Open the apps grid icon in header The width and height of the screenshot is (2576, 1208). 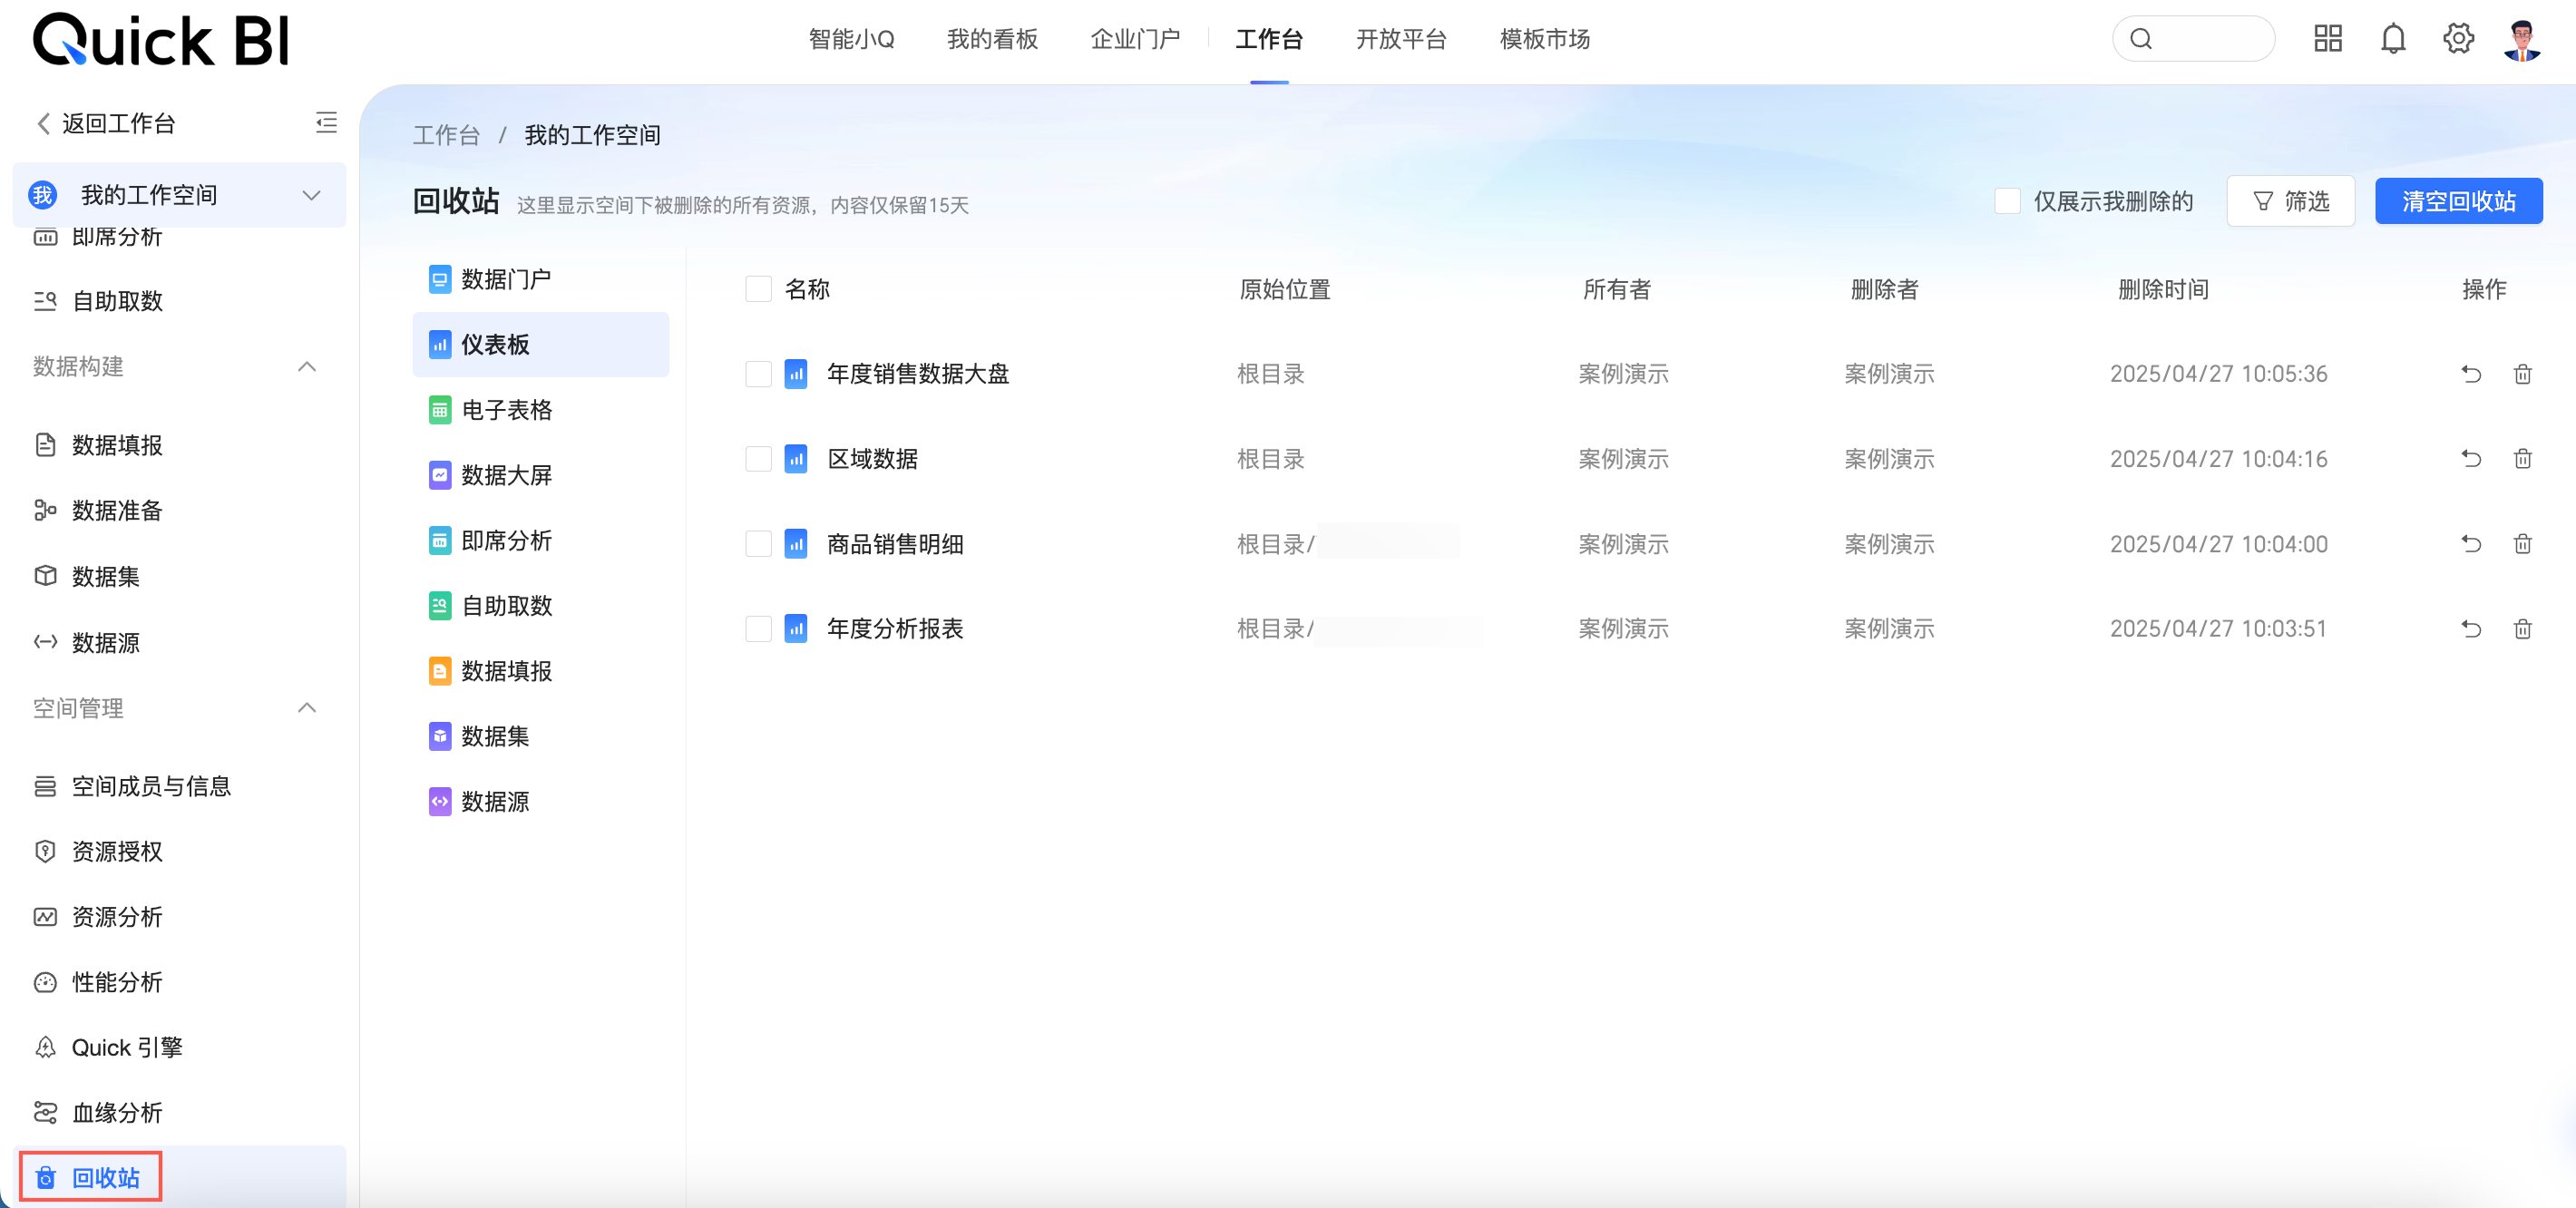2328,39
